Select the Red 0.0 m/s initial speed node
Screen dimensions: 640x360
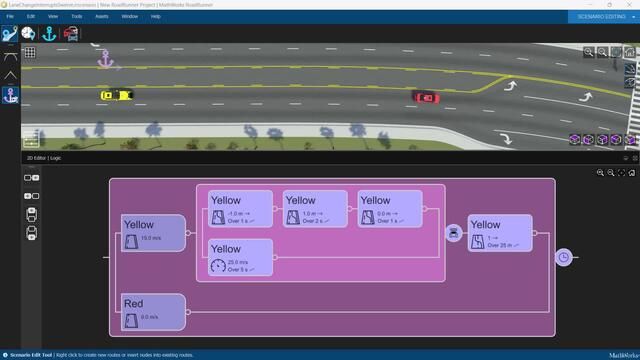pos(153,312)
